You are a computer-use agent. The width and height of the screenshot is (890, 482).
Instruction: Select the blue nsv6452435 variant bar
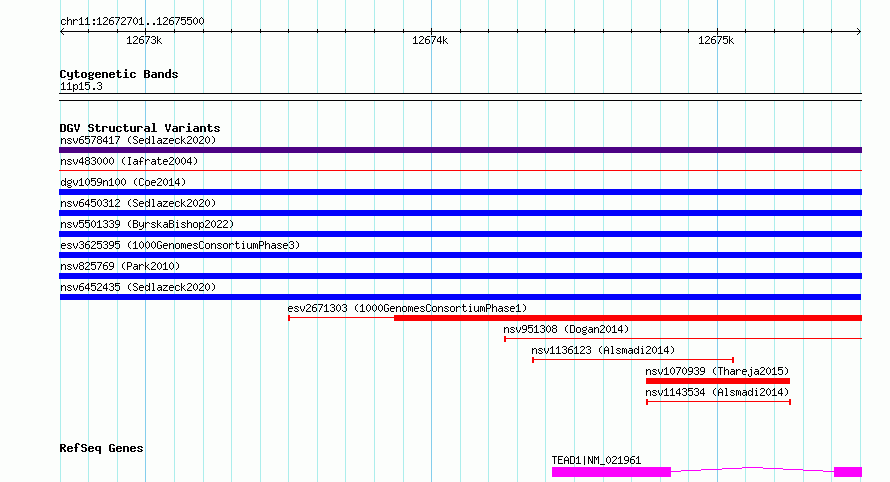pos(460,297)
